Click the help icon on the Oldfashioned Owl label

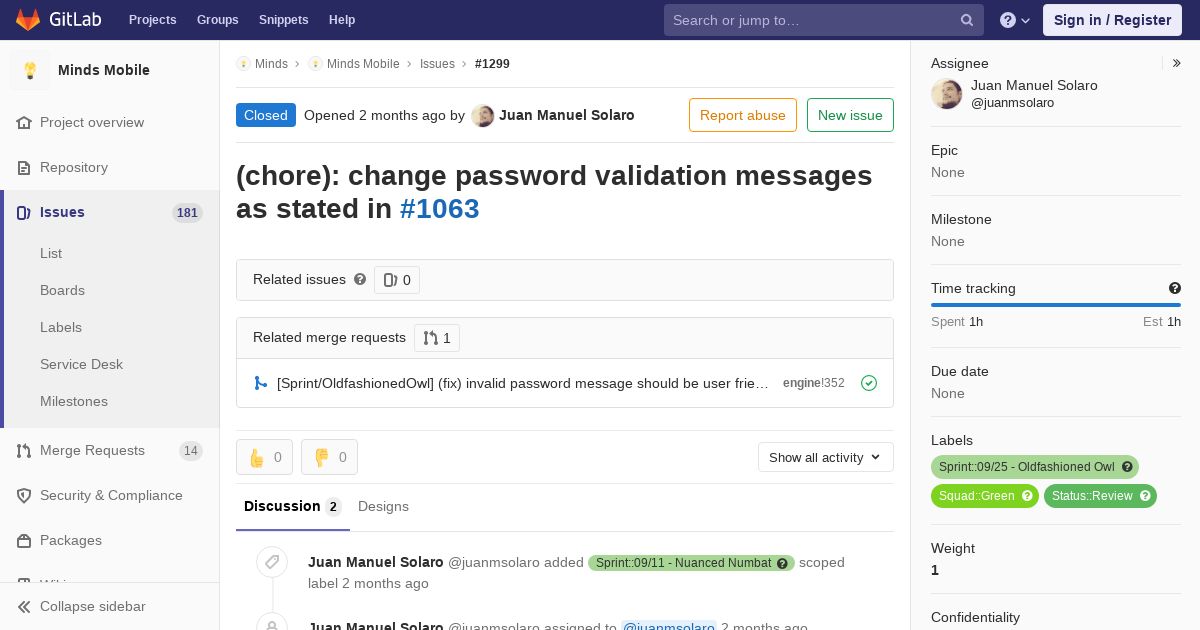pos(1128,467)
